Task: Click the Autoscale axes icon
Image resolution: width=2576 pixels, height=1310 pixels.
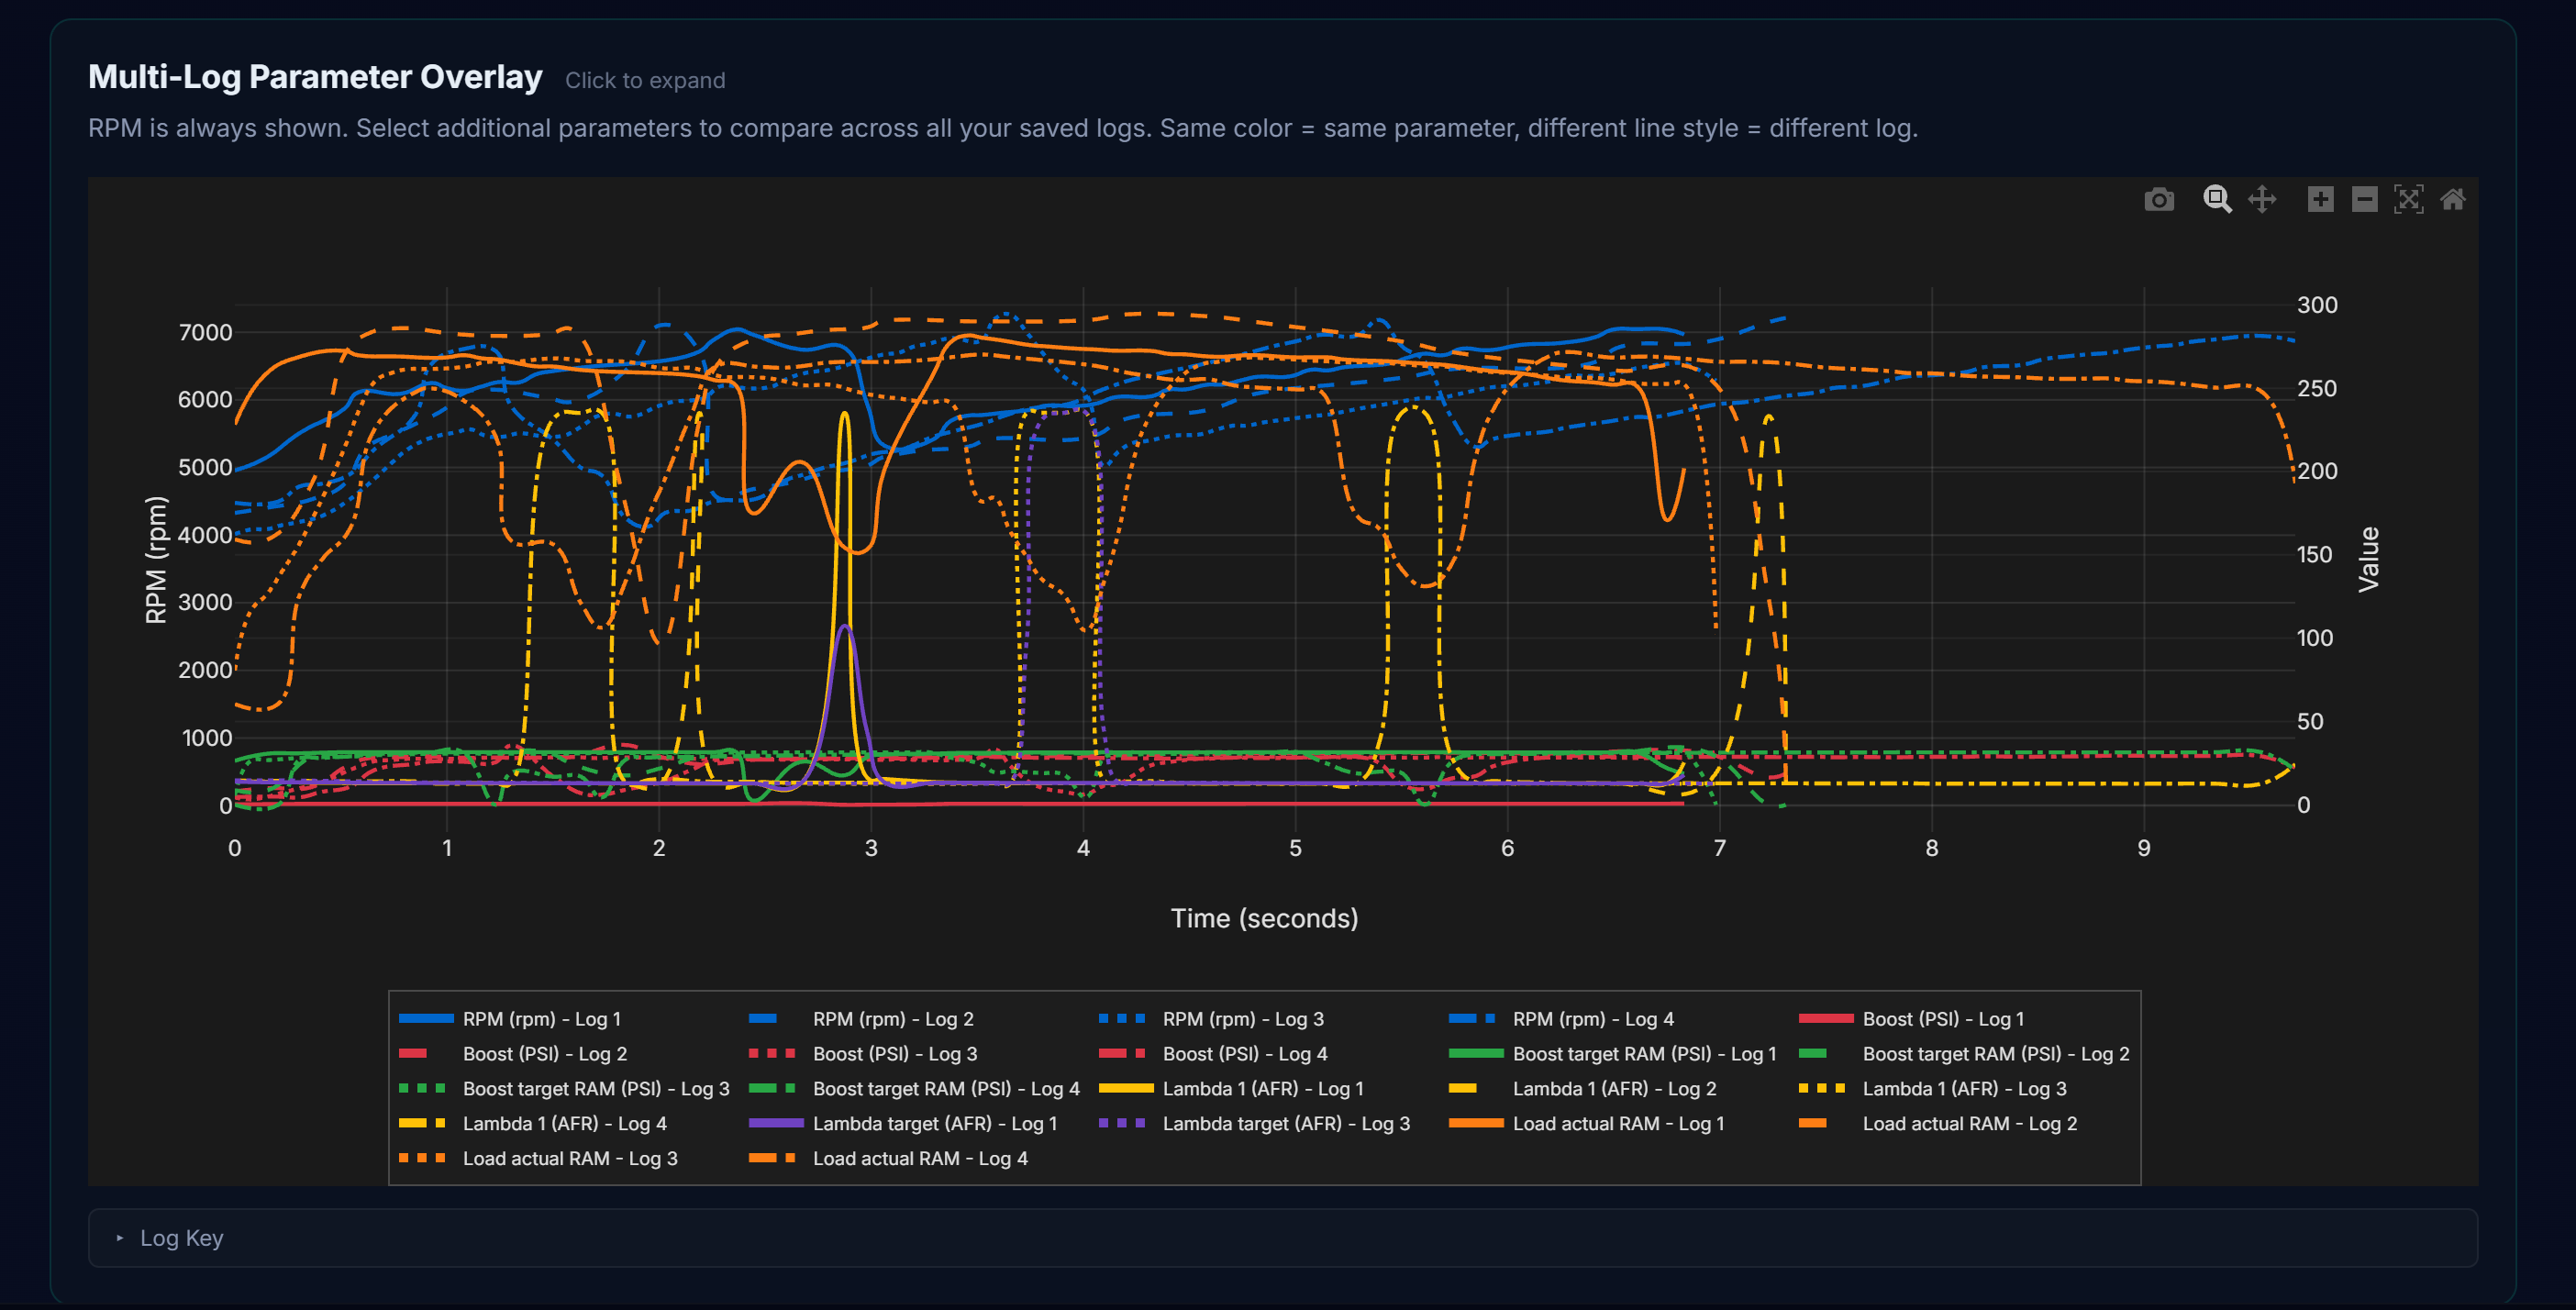Action: pyautogui.click(x=2408, y=200)
